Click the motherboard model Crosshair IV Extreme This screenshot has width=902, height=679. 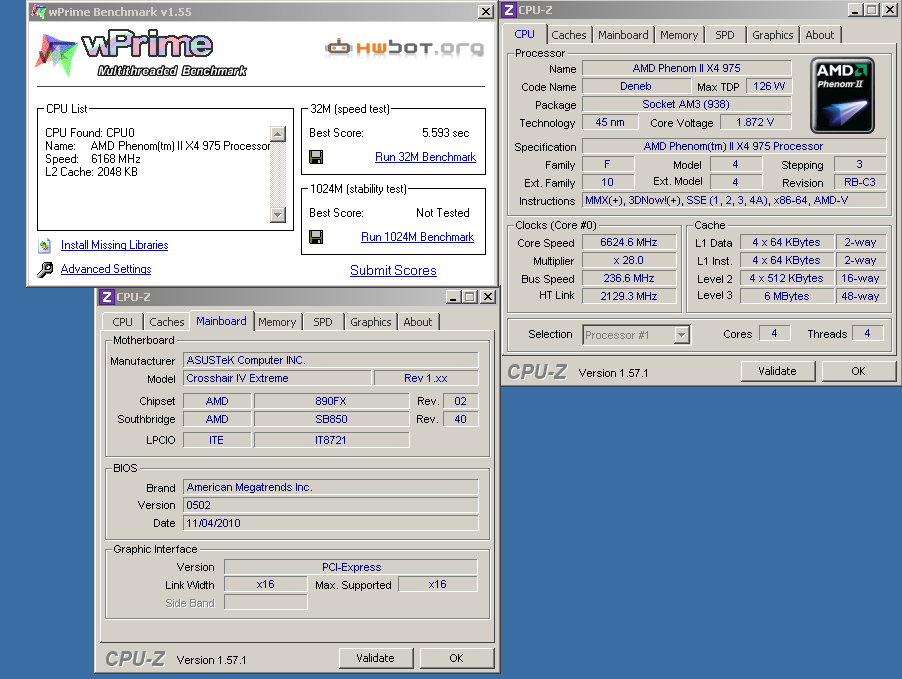(277, 378)
